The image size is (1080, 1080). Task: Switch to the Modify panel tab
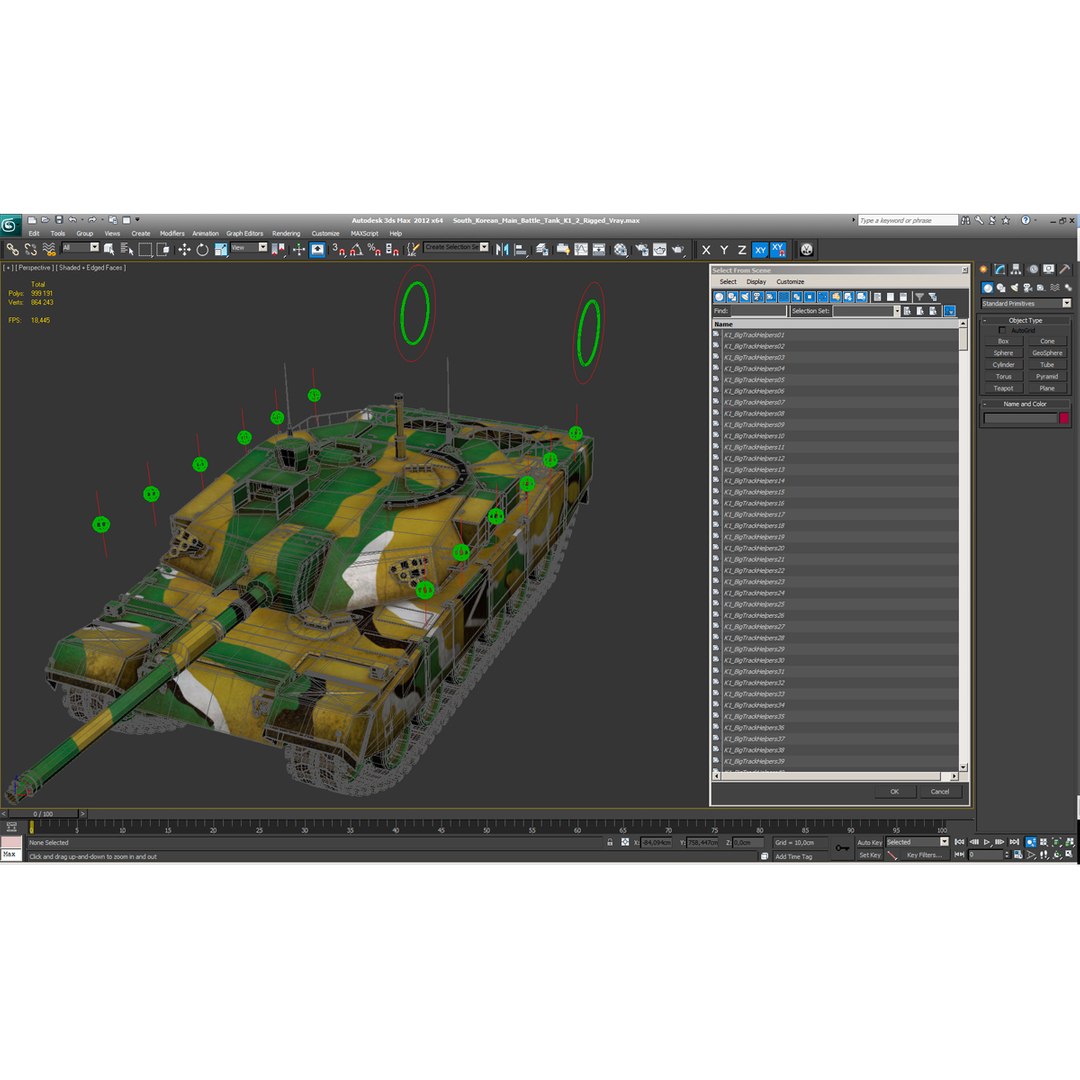[x=999, y=269]
